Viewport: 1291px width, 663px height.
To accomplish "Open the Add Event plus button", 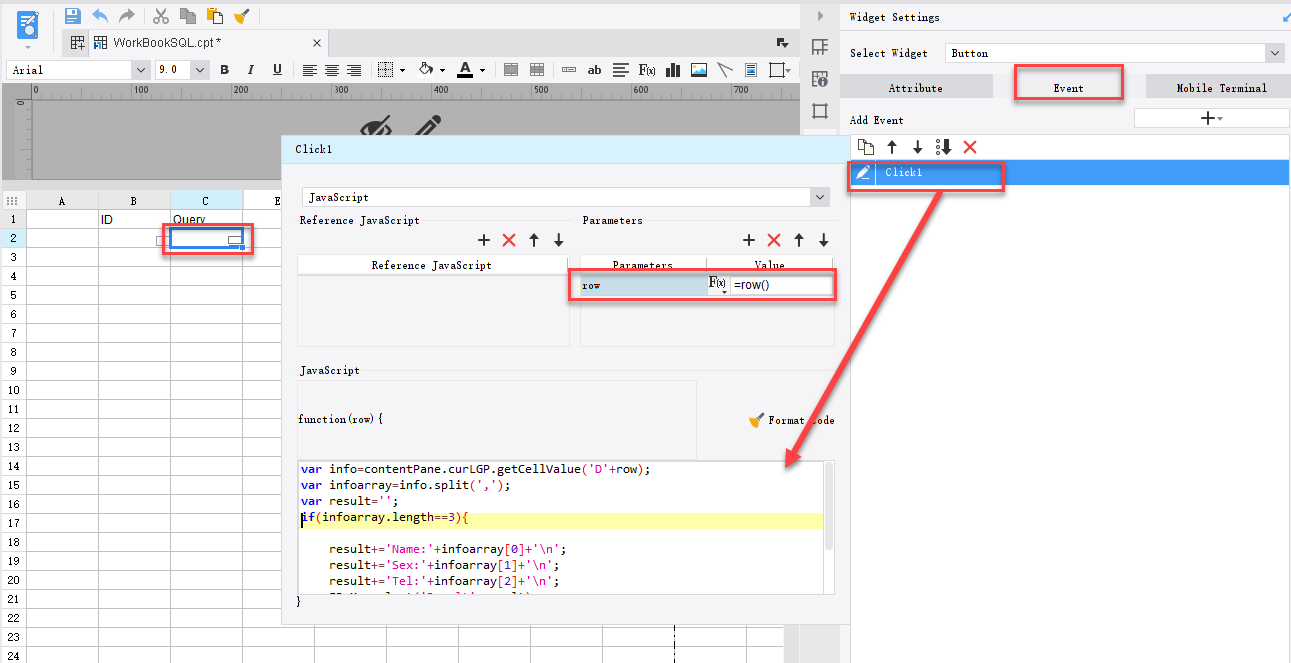I will point(1209,117).
